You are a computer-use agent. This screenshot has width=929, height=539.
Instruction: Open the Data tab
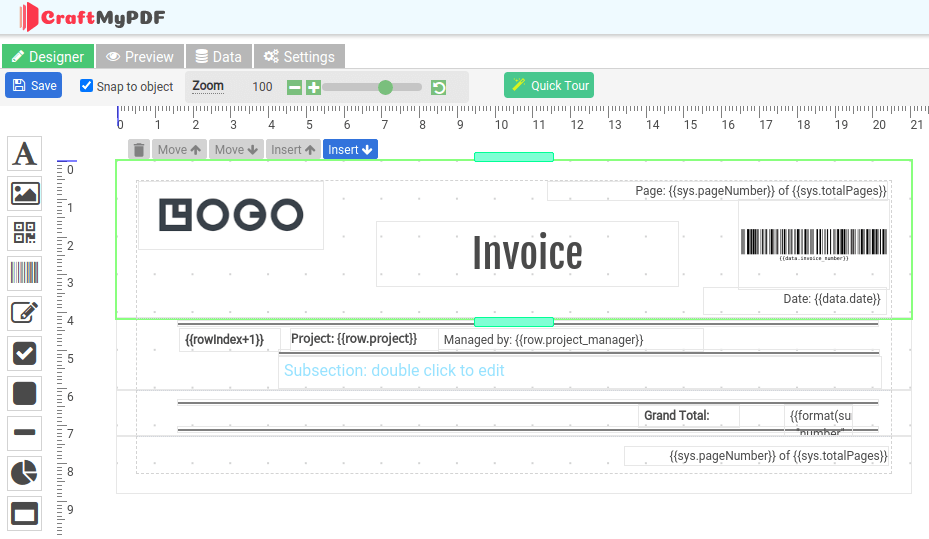[219, 56]
